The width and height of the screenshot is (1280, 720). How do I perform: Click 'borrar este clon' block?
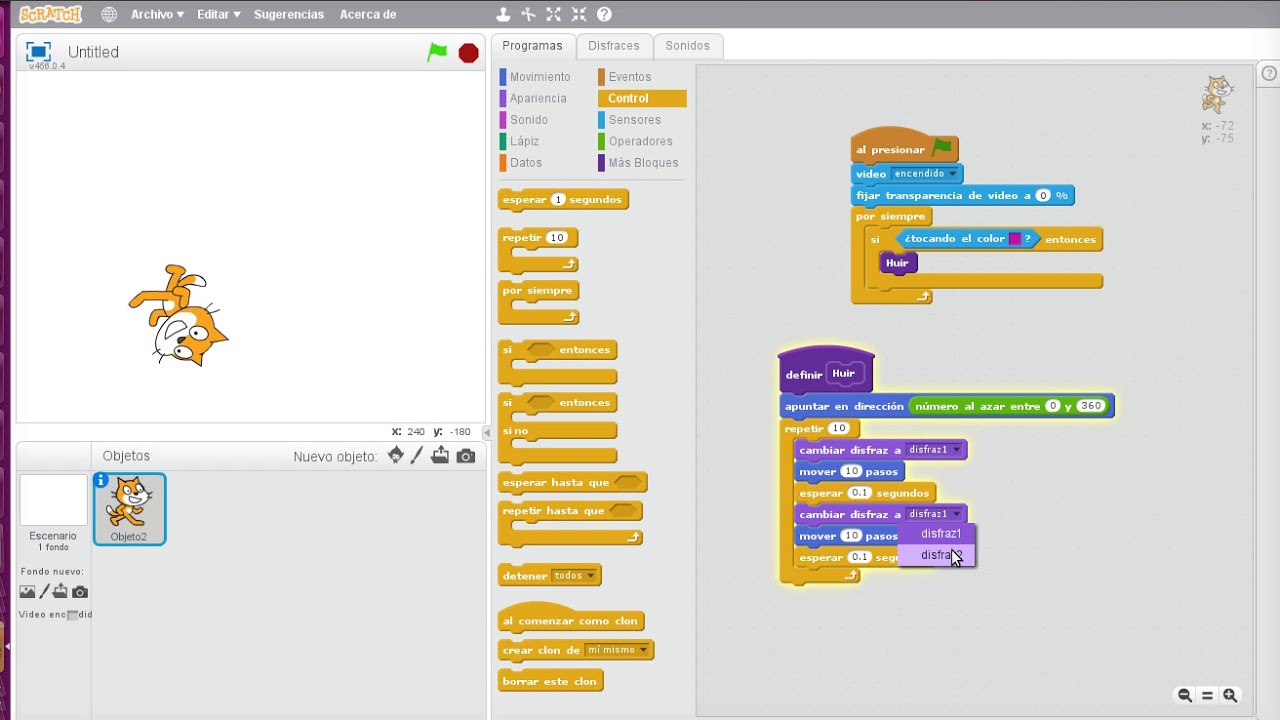(x=550, y=682)
